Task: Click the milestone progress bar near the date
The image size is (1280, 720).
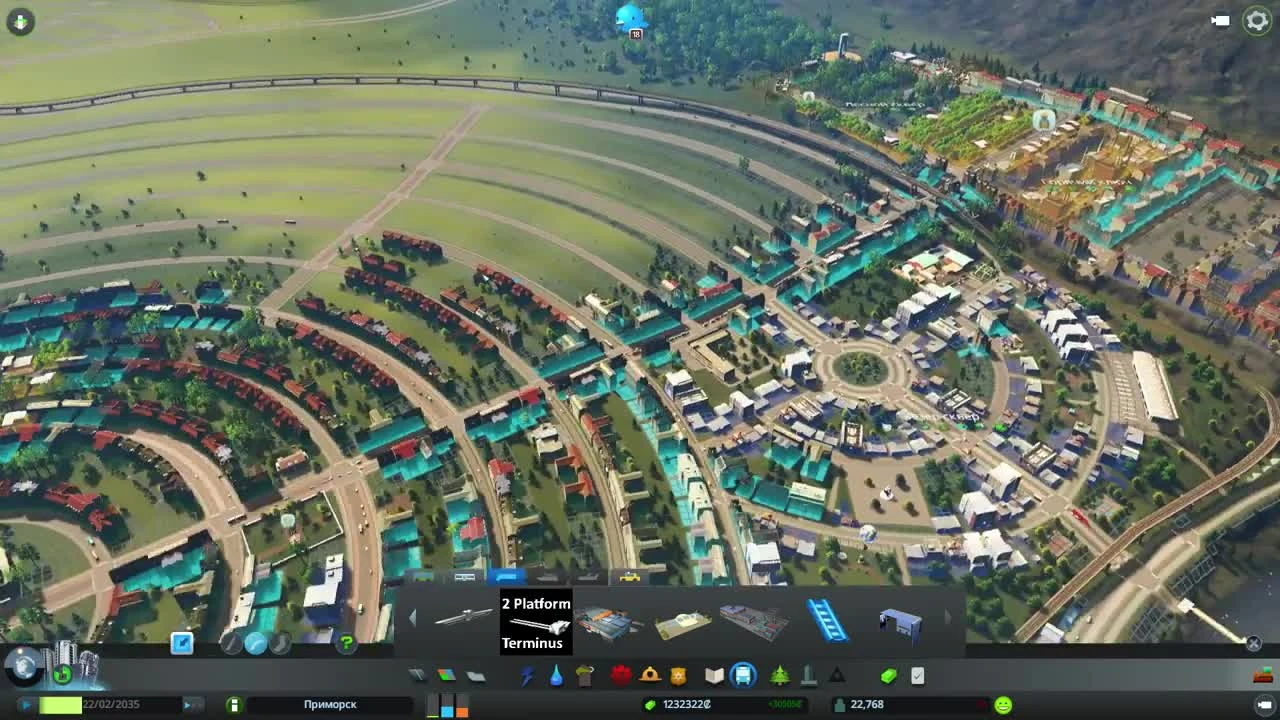Action: [60, 704]
